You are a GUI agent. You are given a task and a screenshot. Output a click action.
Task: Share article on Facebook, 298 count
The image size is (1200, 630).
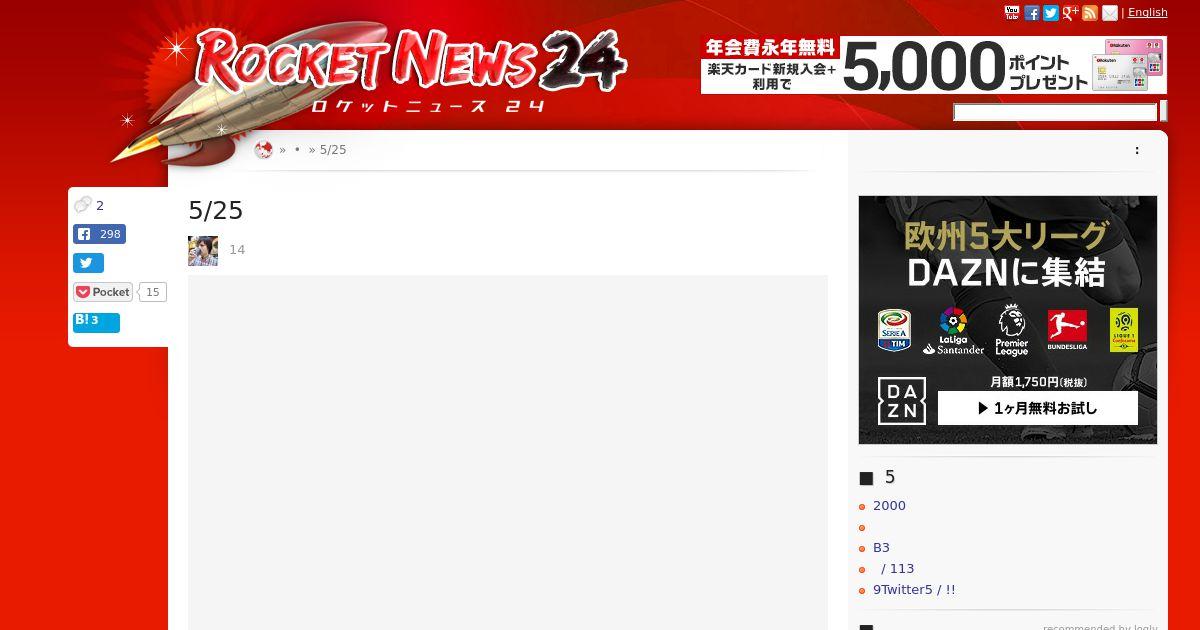(x=99, y=234)
